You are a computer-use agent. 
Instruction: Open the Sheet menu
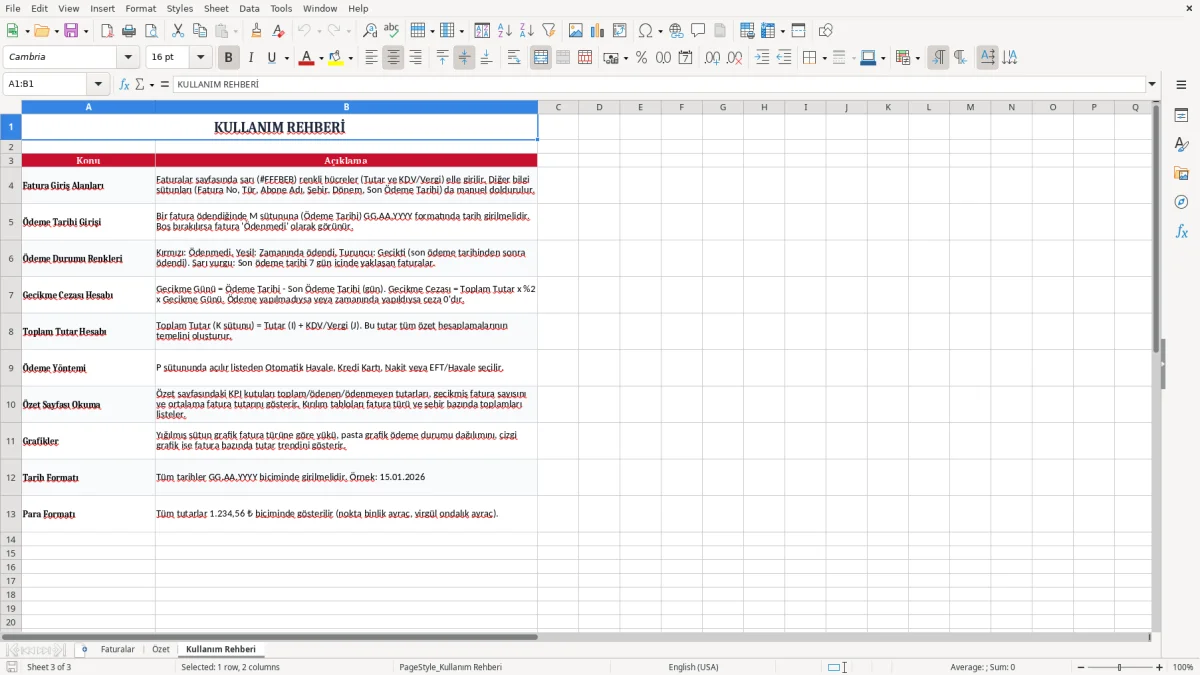(x=216, y=8)
